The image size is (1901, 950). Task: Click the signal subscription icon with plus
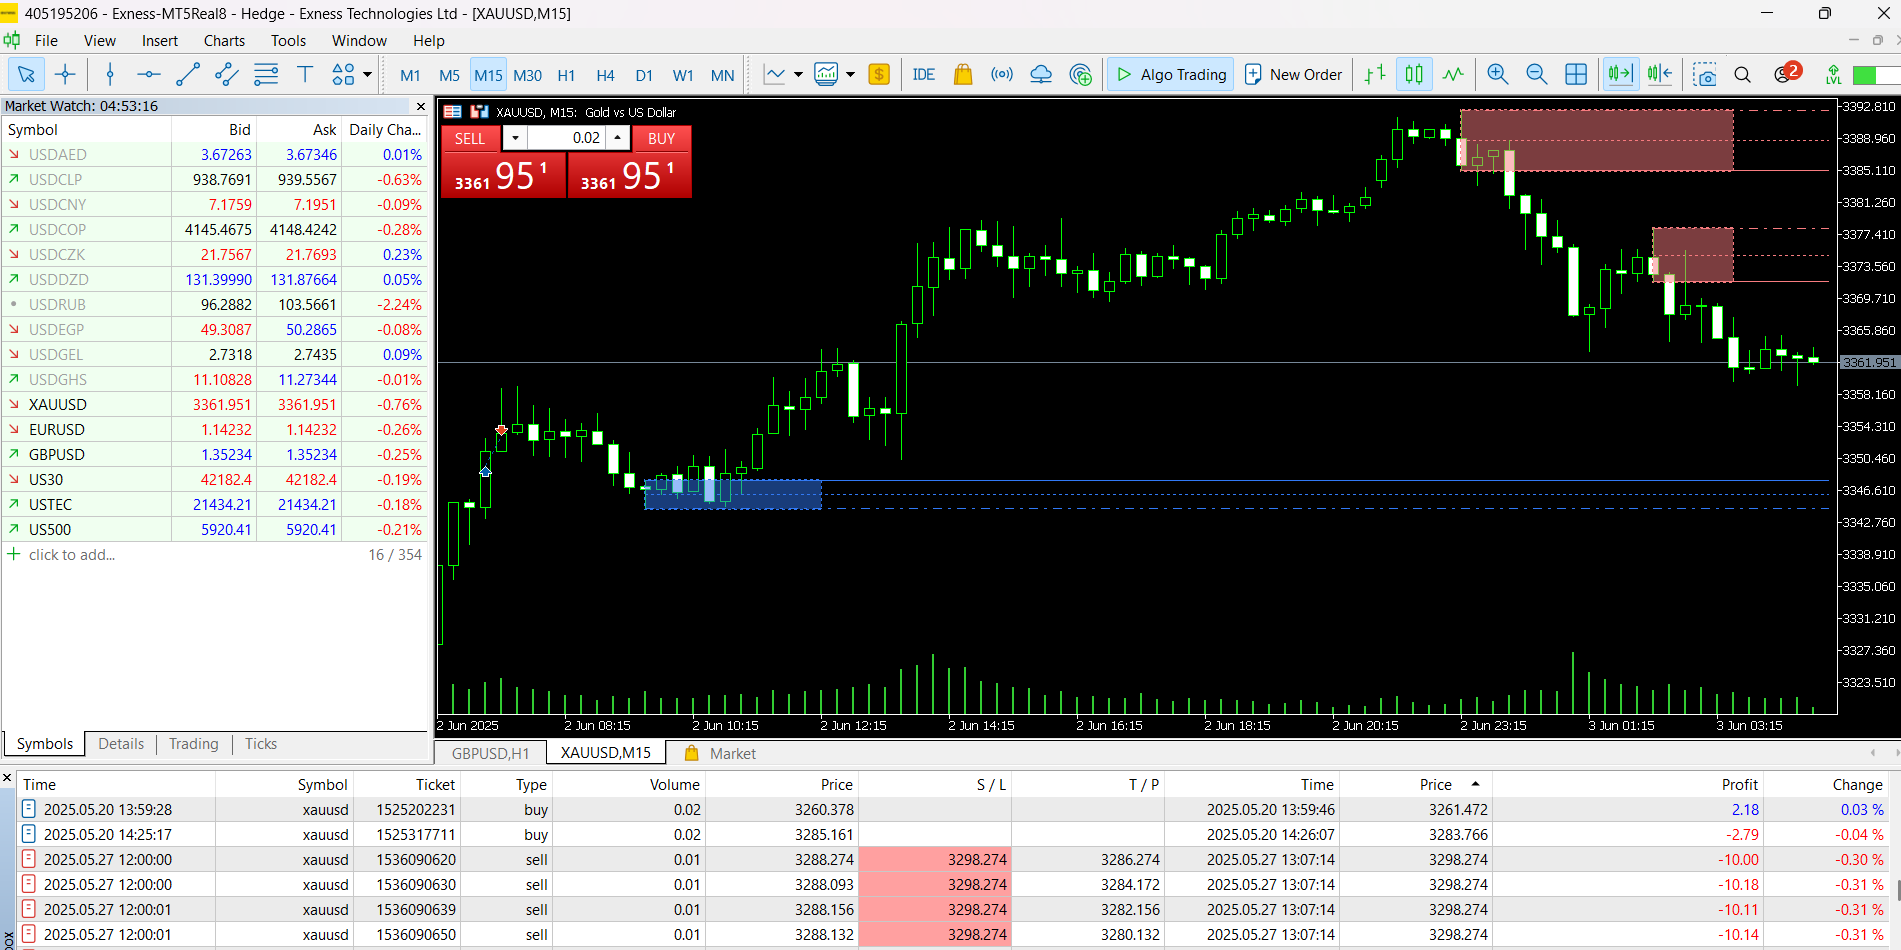point(1081,75)
